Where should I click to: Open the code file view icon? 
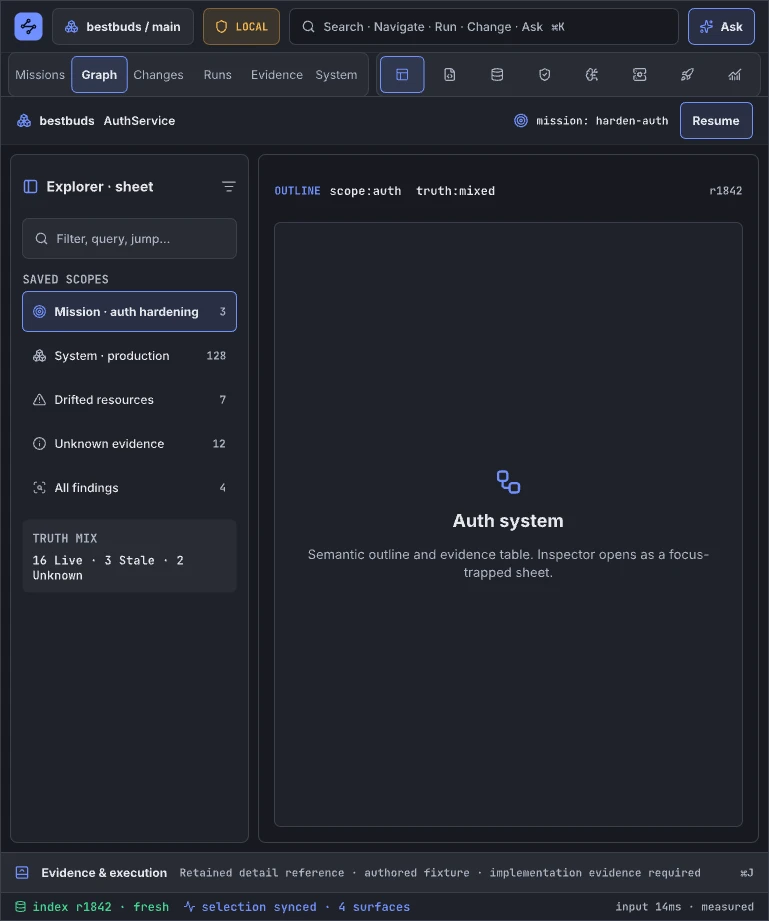point(449,75)
